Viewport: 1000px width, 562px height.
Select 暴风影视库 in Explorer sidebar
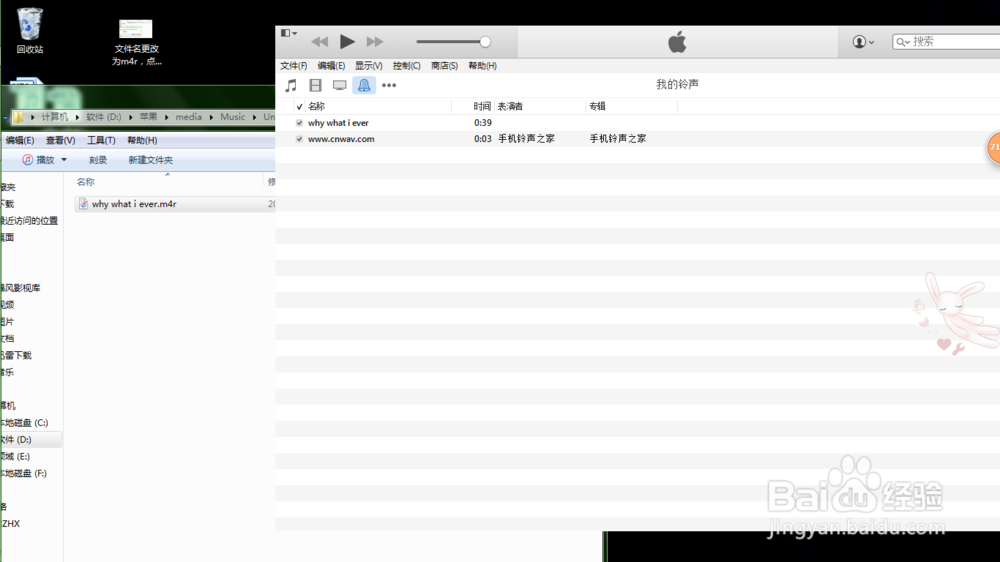point(20,288)
